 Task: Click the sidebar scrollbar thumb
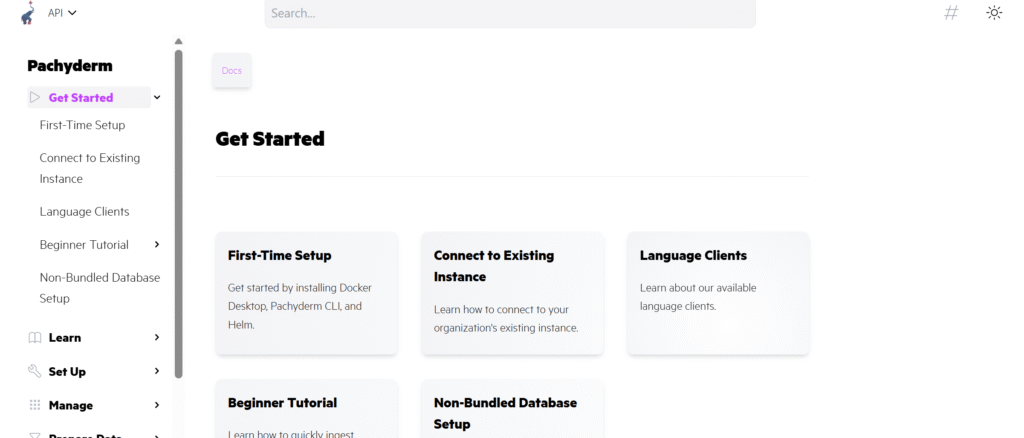point(178,214)
